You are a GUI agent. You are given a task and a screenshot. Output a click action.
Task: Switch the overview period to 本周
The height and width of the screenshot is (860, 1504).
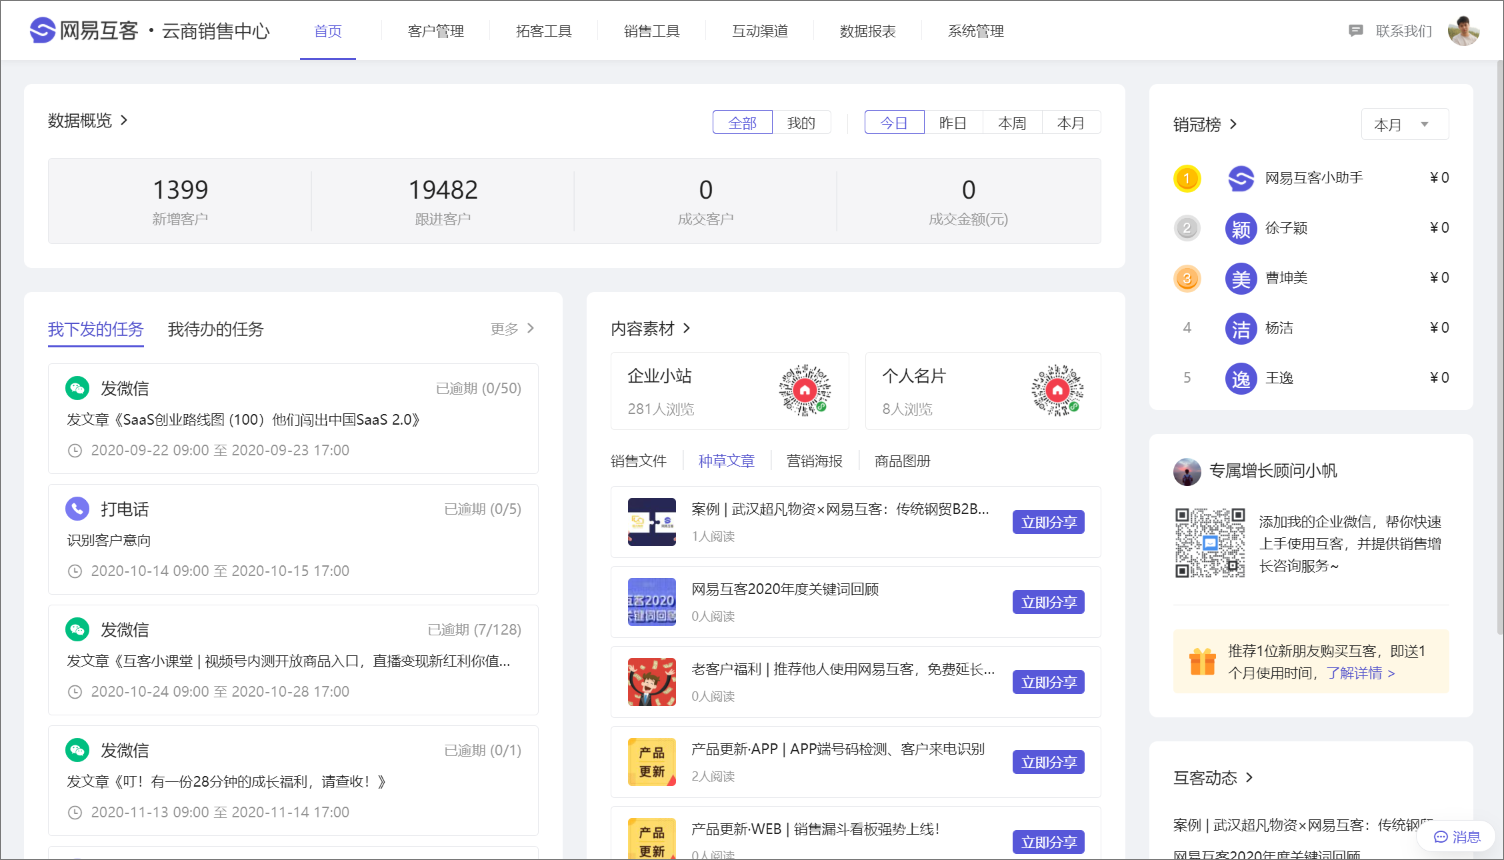point(1012,123)
